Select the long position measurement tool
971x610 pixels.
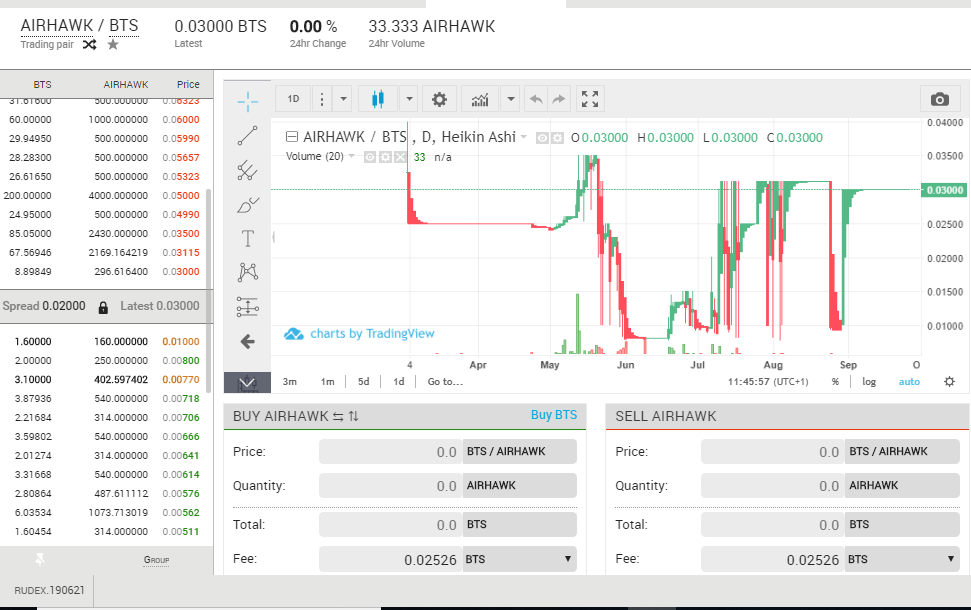247,307
